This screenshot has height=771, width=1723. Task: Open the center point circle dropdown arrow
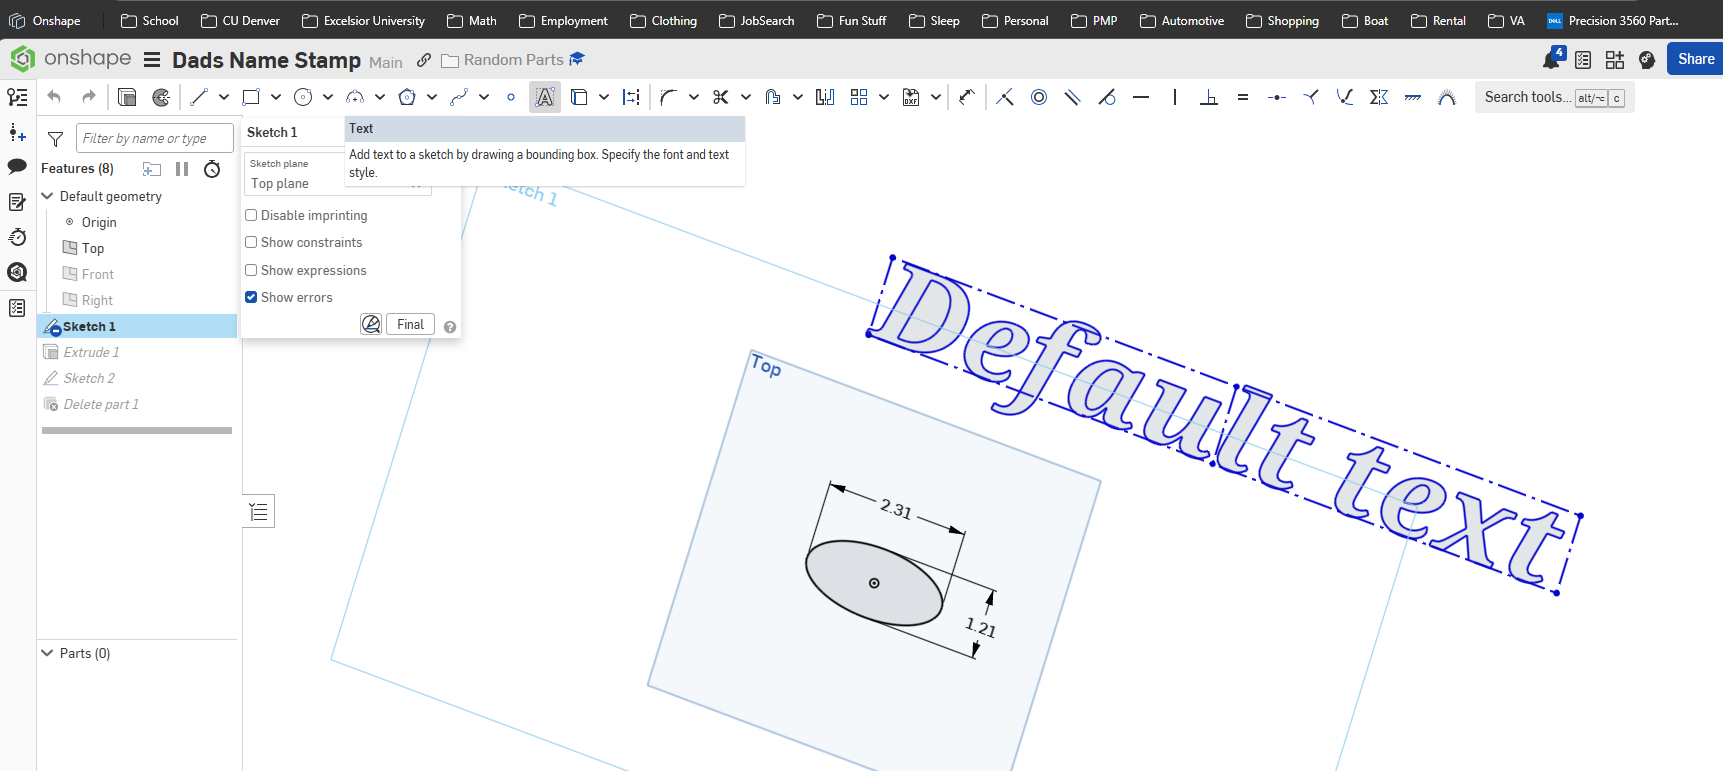coord(328,97)
